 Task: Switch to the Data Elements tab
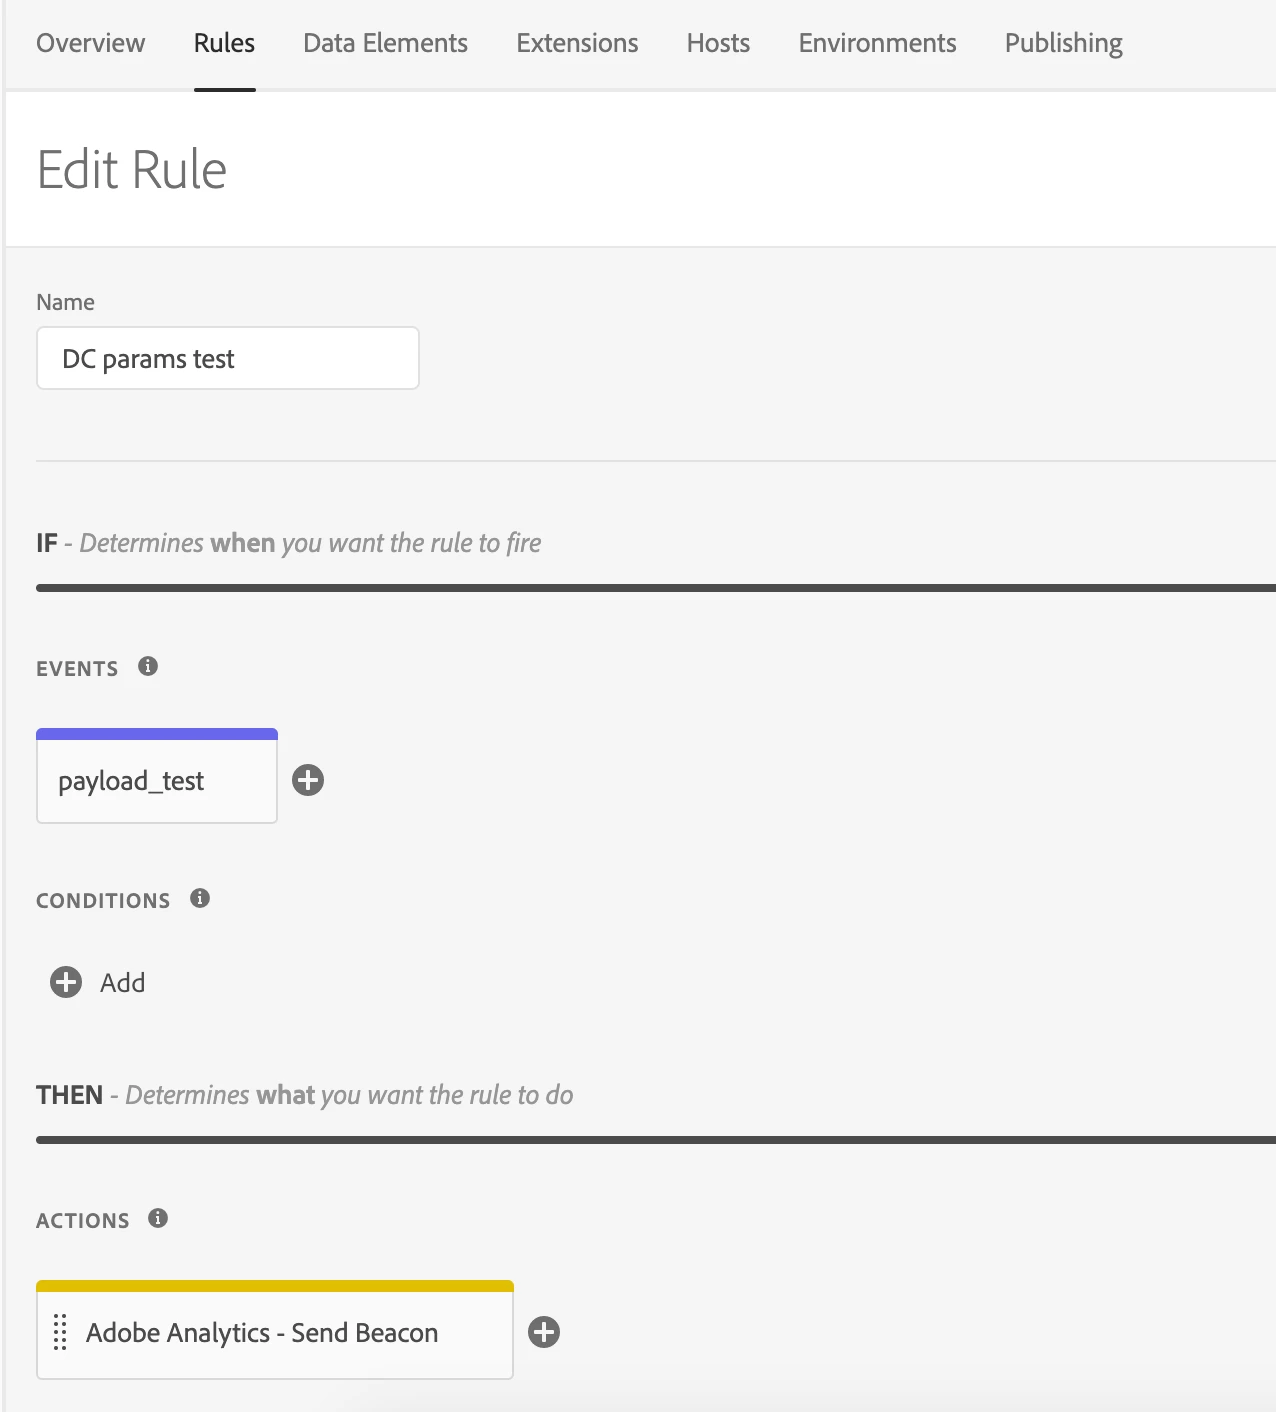[x=385, y=43]
